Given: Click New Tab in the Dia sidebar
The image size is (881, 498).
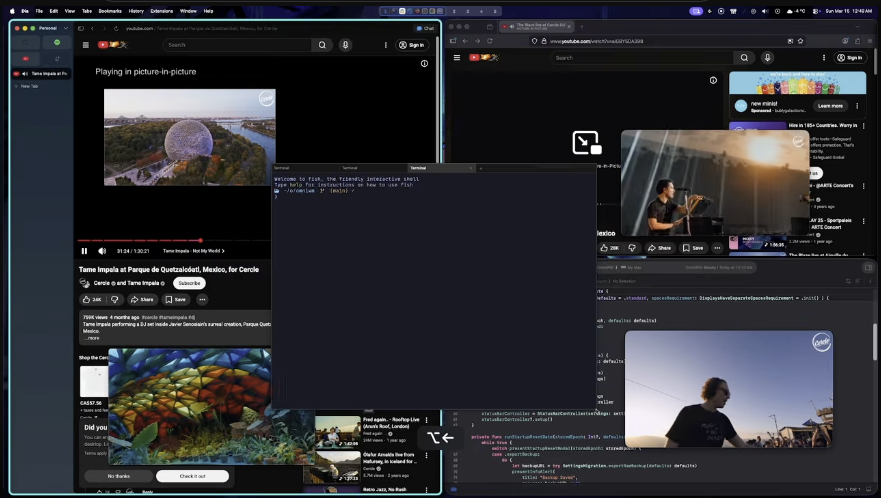Looking at the screenshot, I should click(x=26, y=86).
